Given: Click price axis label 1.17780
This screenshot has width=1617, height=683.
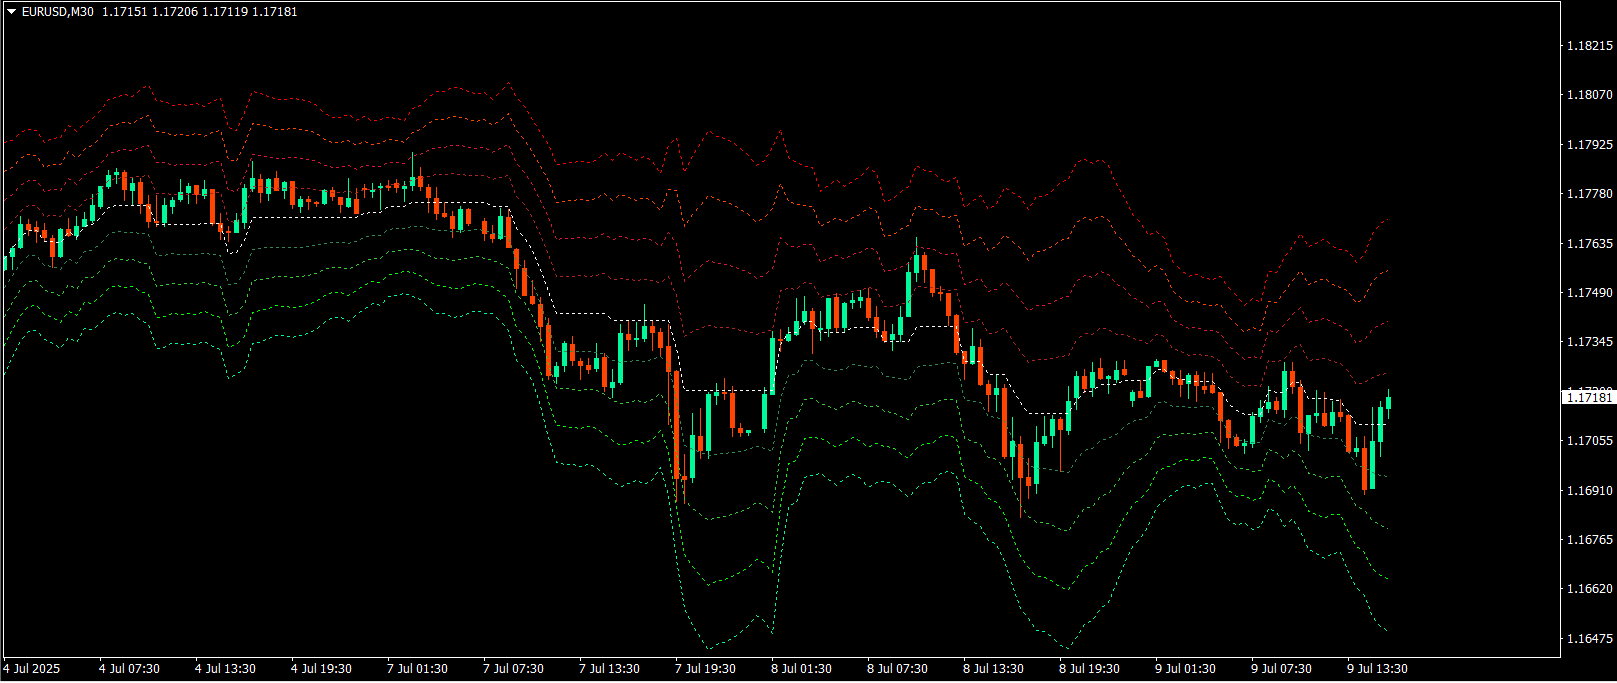Looking at the screenshot, I should click(x=1589, y=194).
